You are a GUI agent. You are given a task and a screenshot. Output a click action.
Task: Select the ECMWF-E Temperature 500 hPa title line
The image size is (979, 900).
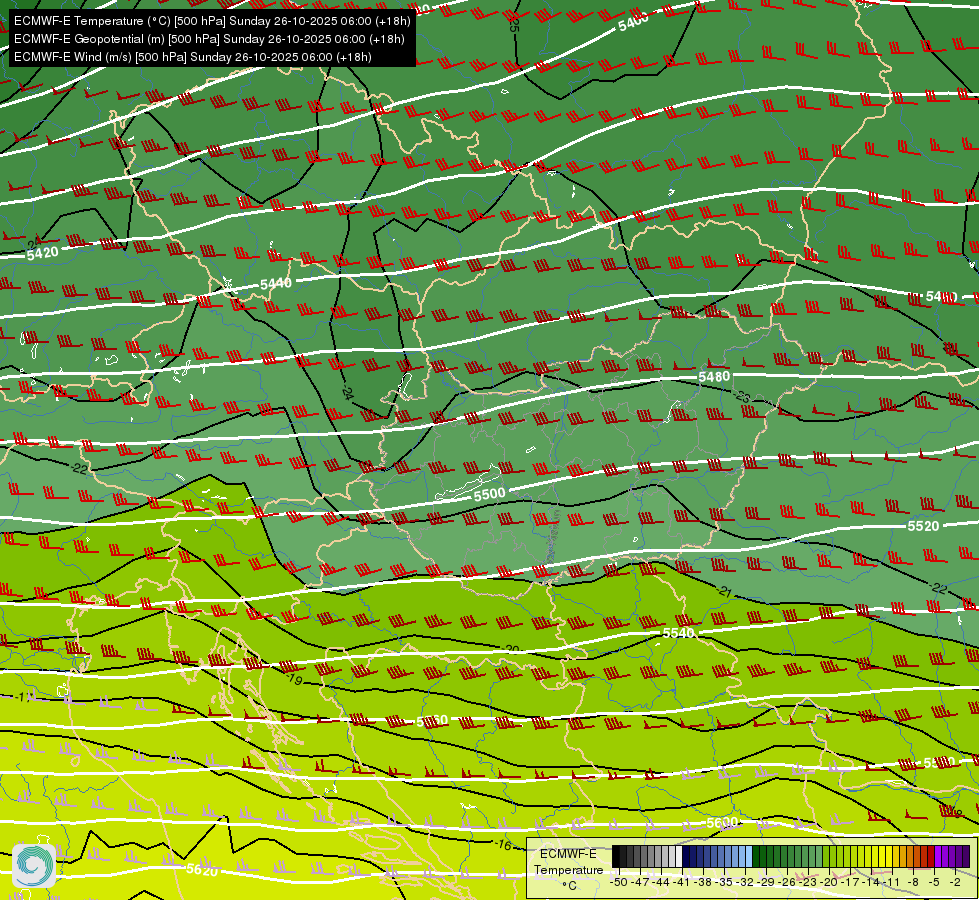pos(212,21)
